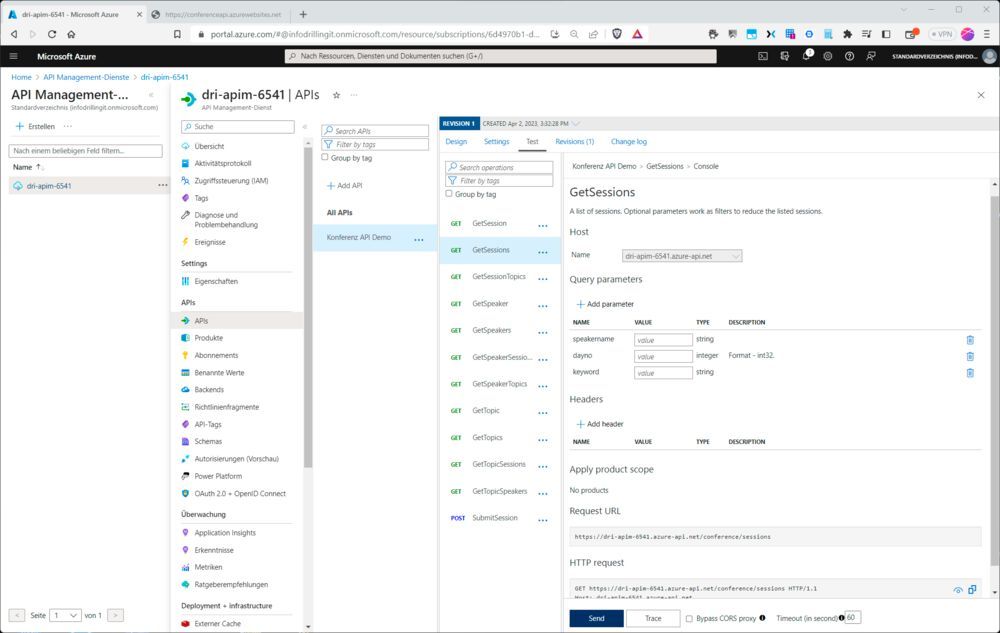1000x633 pixels.
Task: Reveal hidden values in HTTP request
Action: pyautogui.click(x=958, y=590)
